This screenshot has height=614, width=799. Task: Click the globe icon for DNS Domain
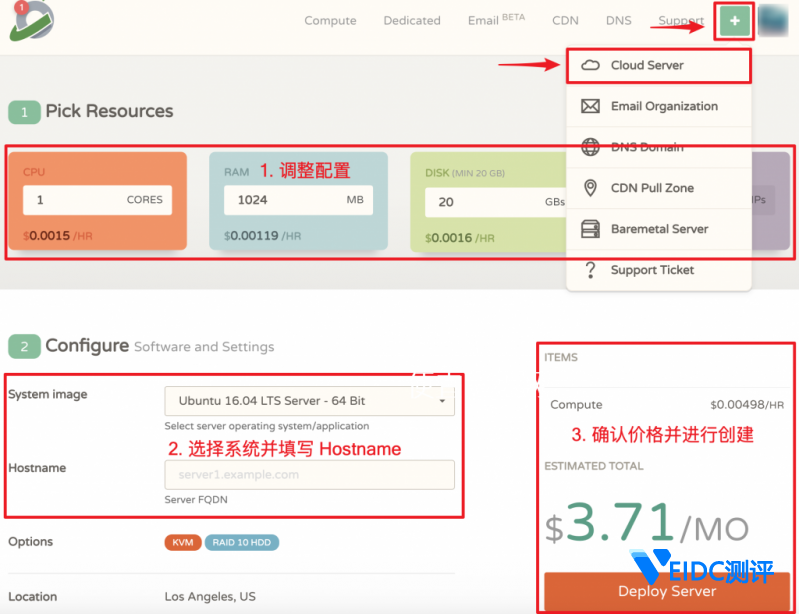pos(590,147)
